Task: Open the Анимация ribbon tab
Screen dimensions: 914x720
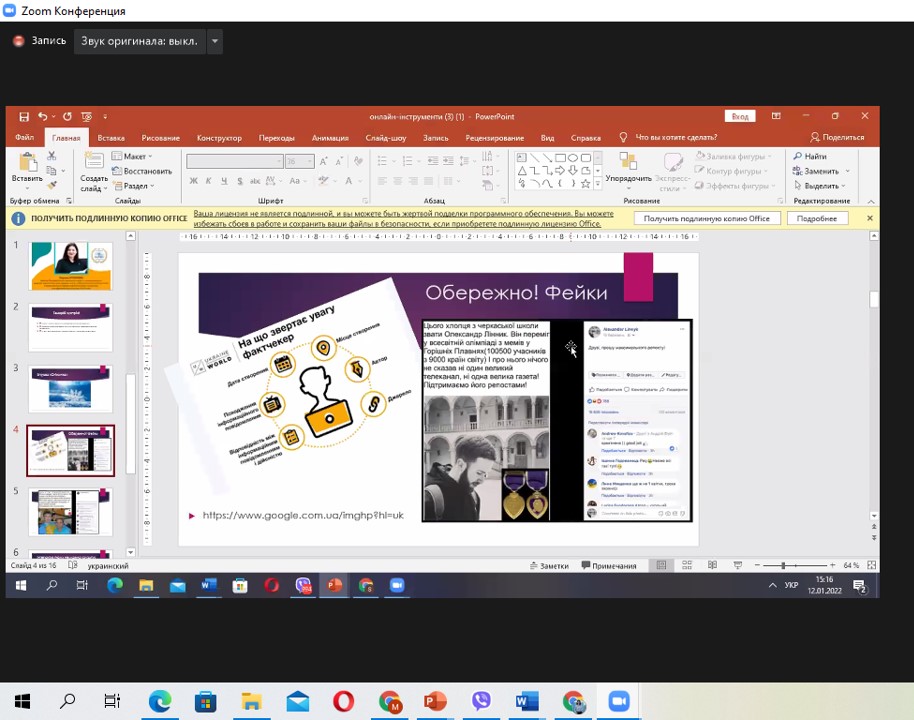Action: (330, 138)
